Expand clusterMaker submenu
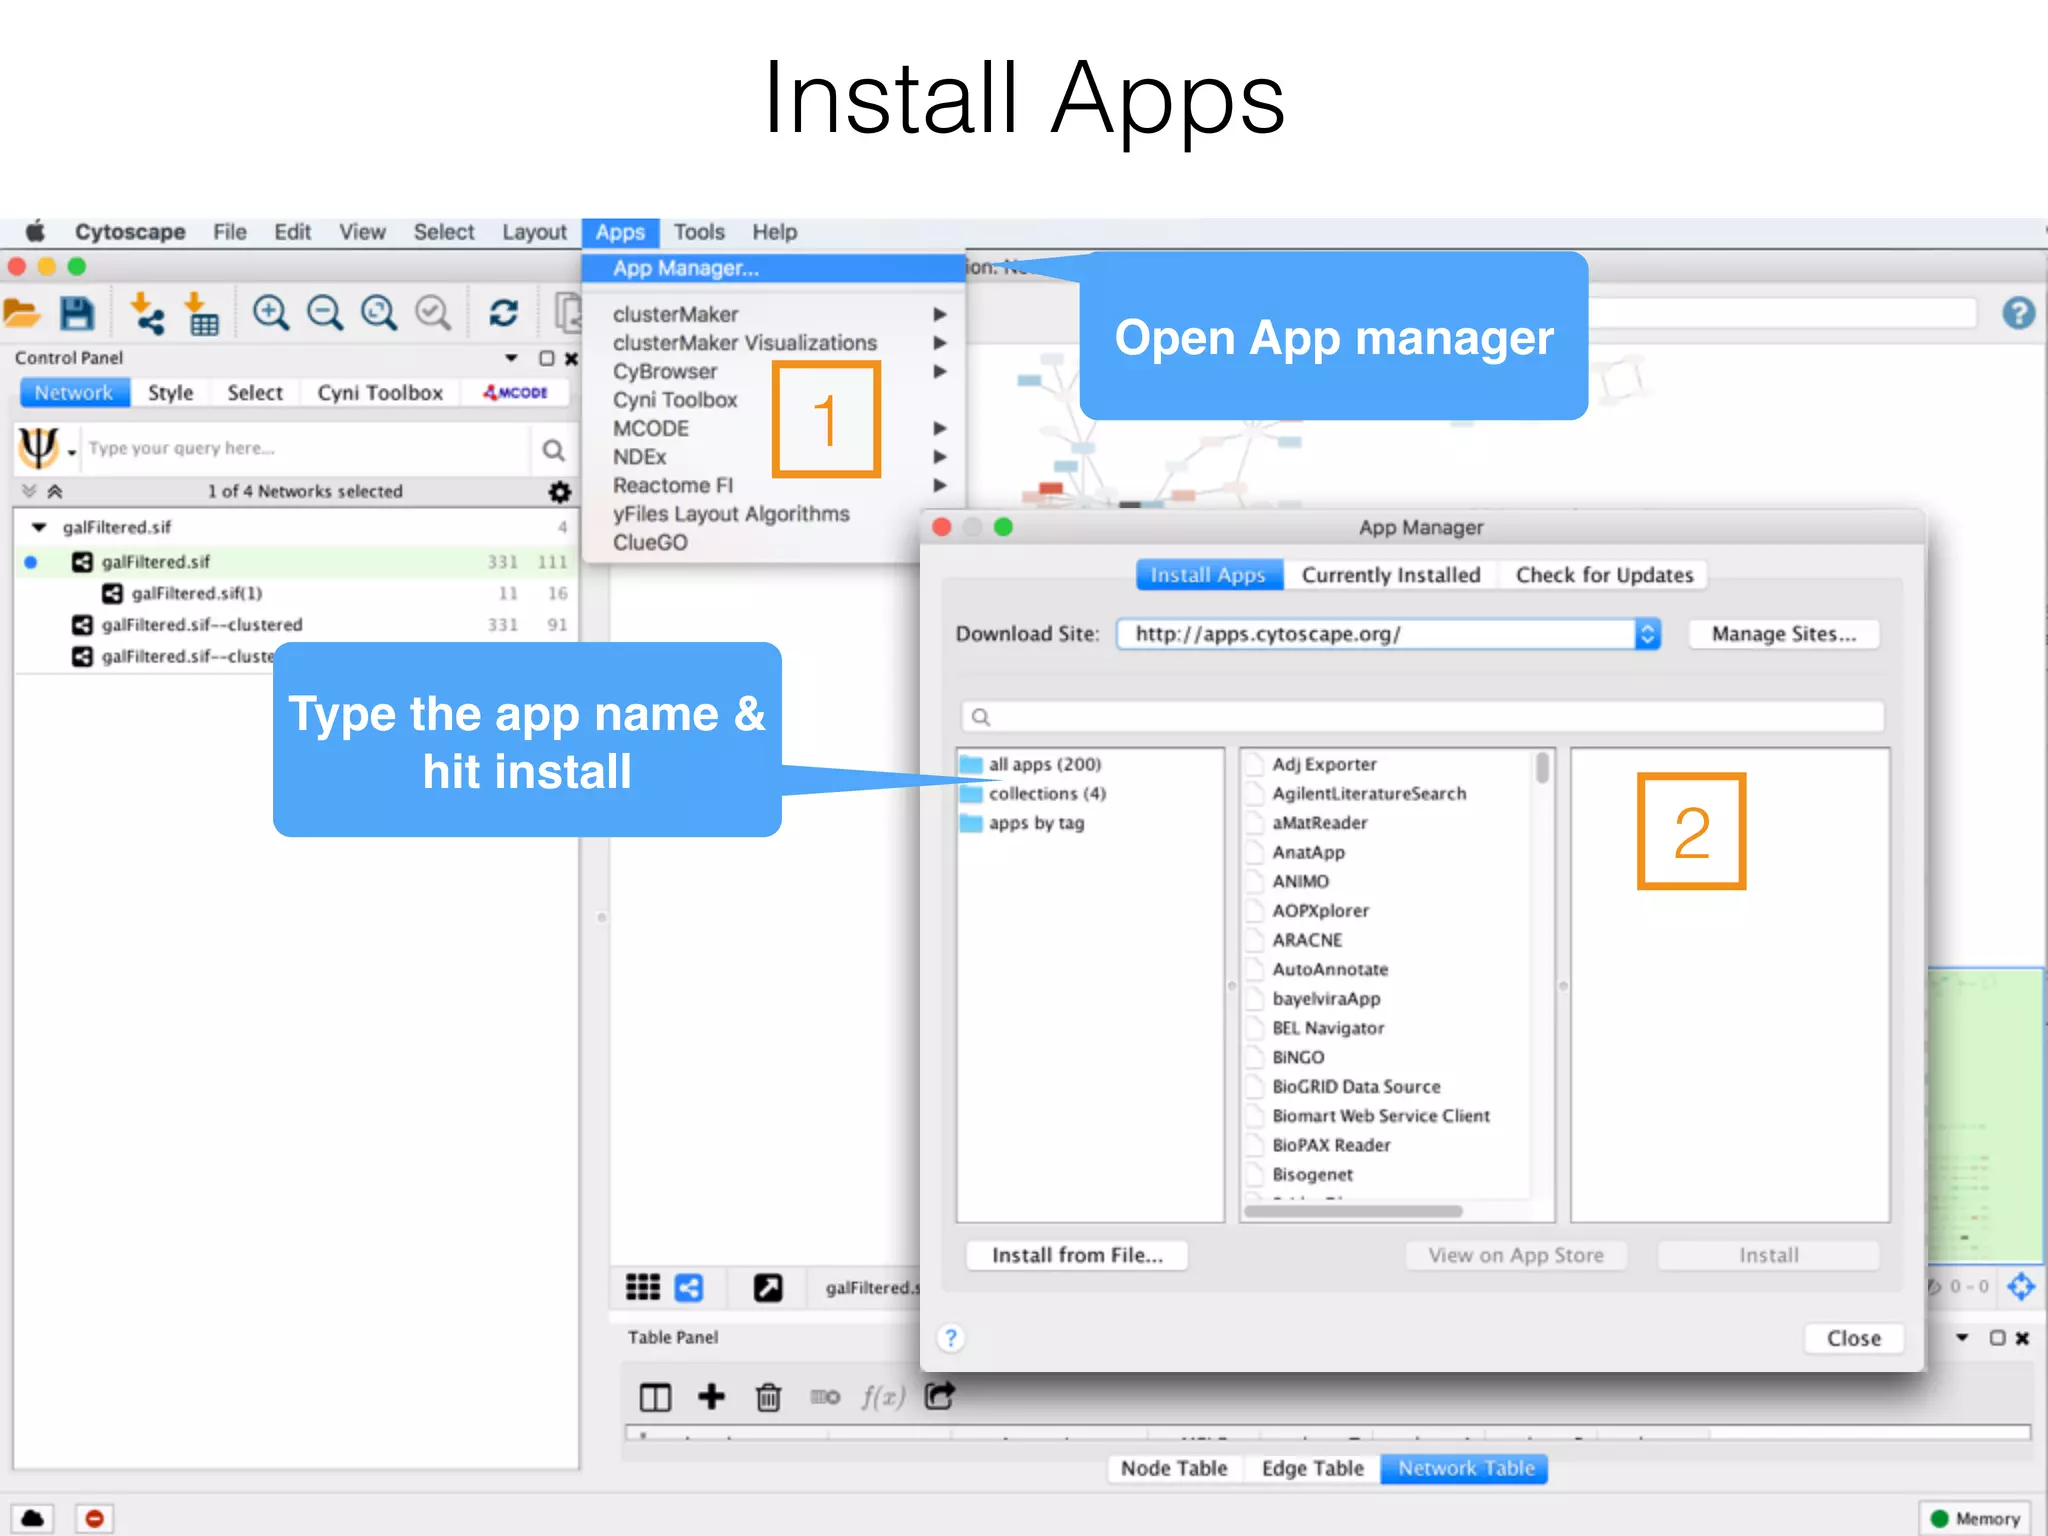 [x=939, y=314]
